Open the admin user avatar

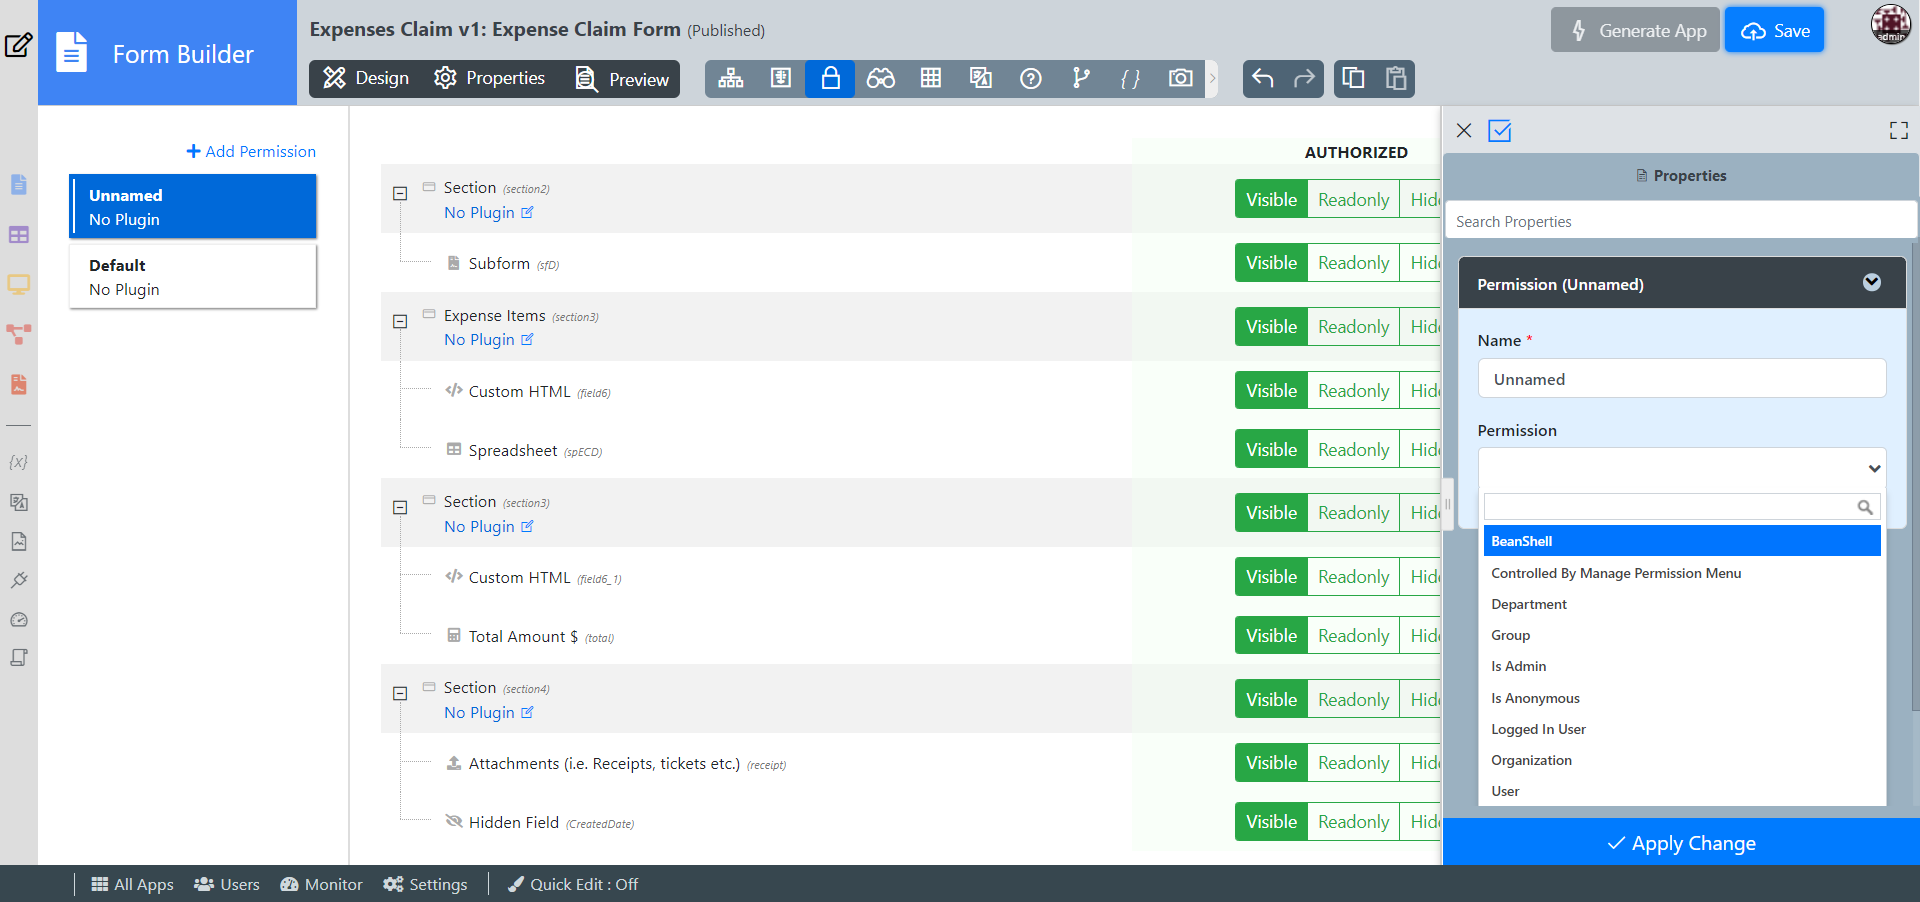point(1891,24)
